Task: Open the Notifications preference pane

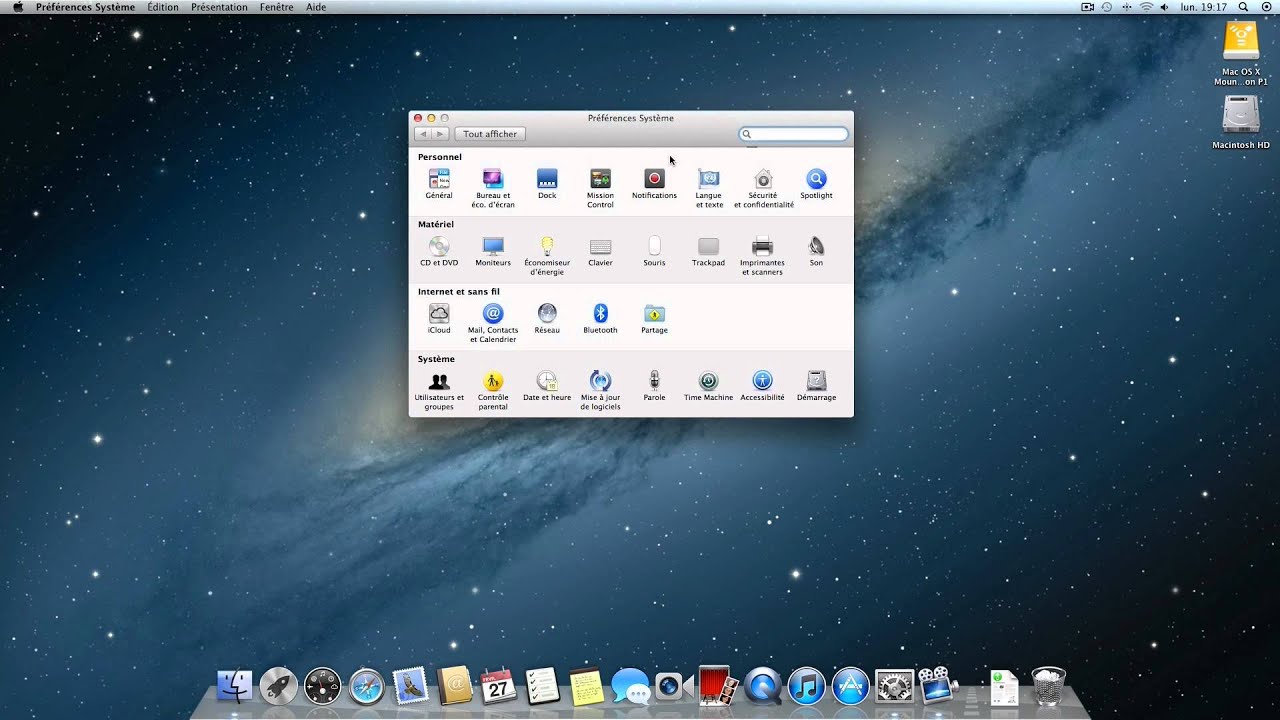Action: 654,184
